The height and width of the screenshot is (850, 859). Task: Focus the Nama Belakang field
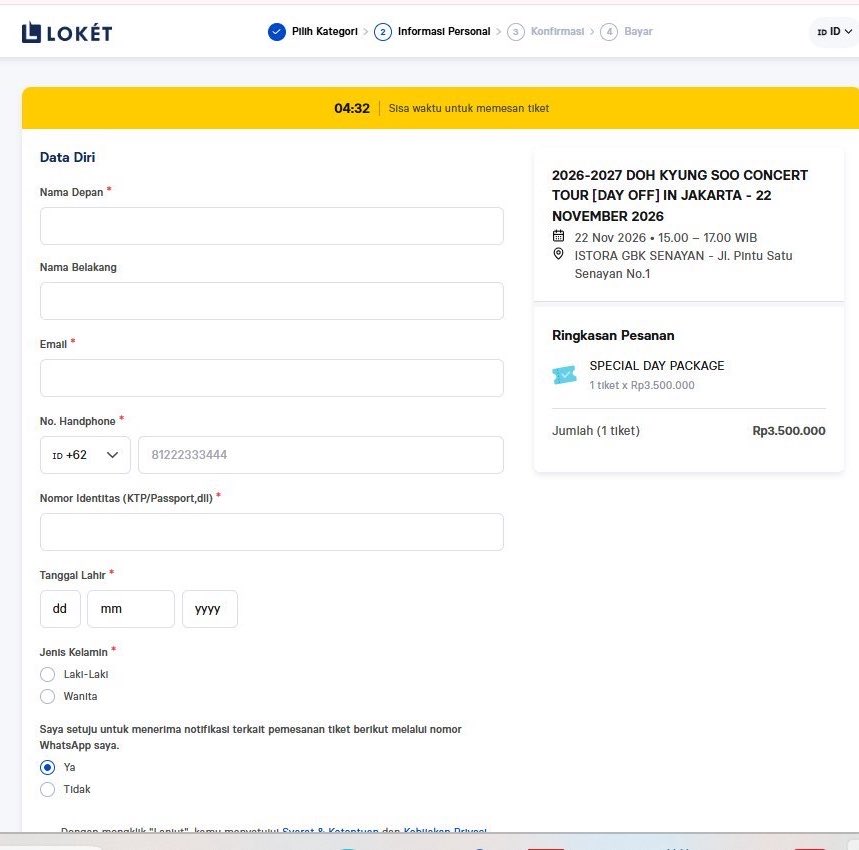(x=272, y=301)
